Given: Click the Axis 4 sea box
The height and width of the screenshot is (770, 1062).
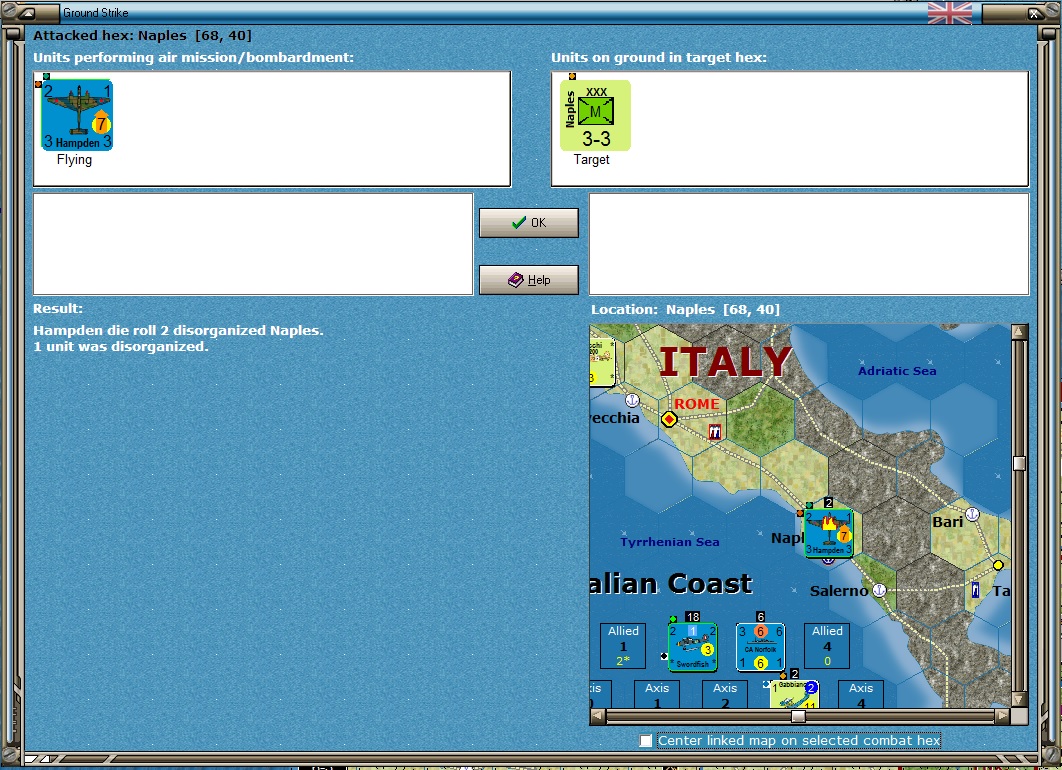Looking at the screenshot, I should click(861, 694).
